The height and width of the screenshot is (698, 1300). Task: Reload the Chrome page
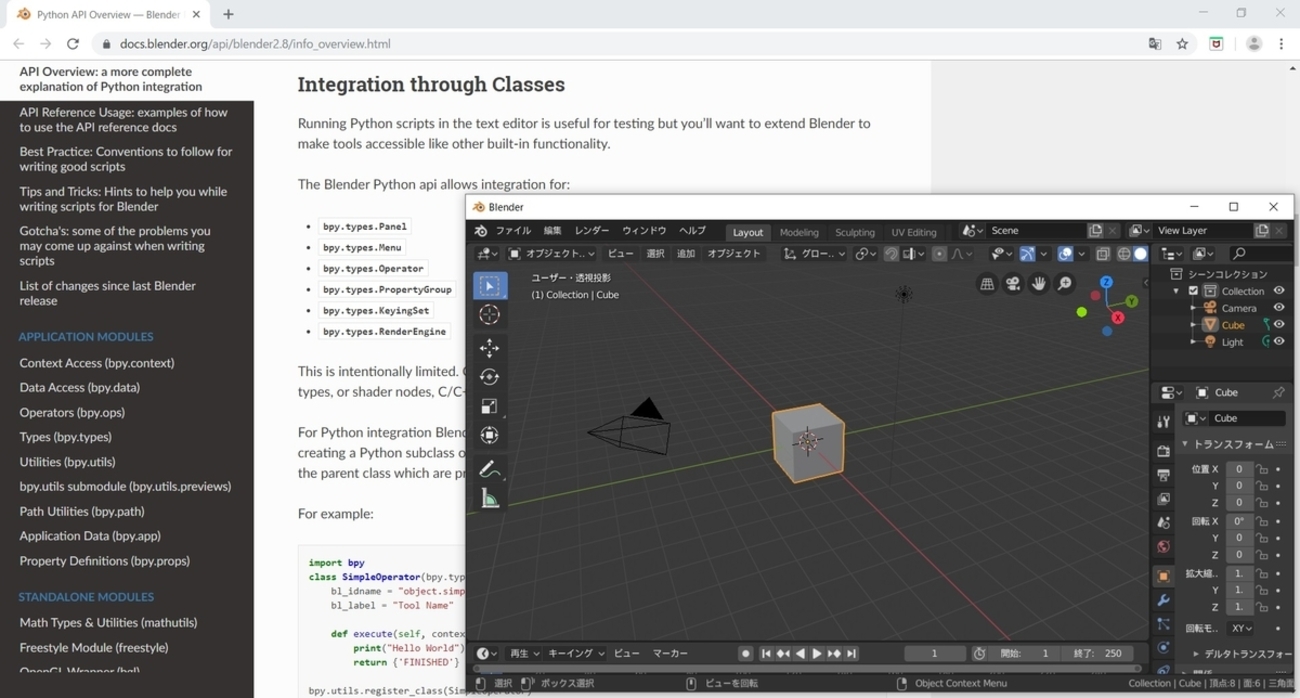point(72,44)
